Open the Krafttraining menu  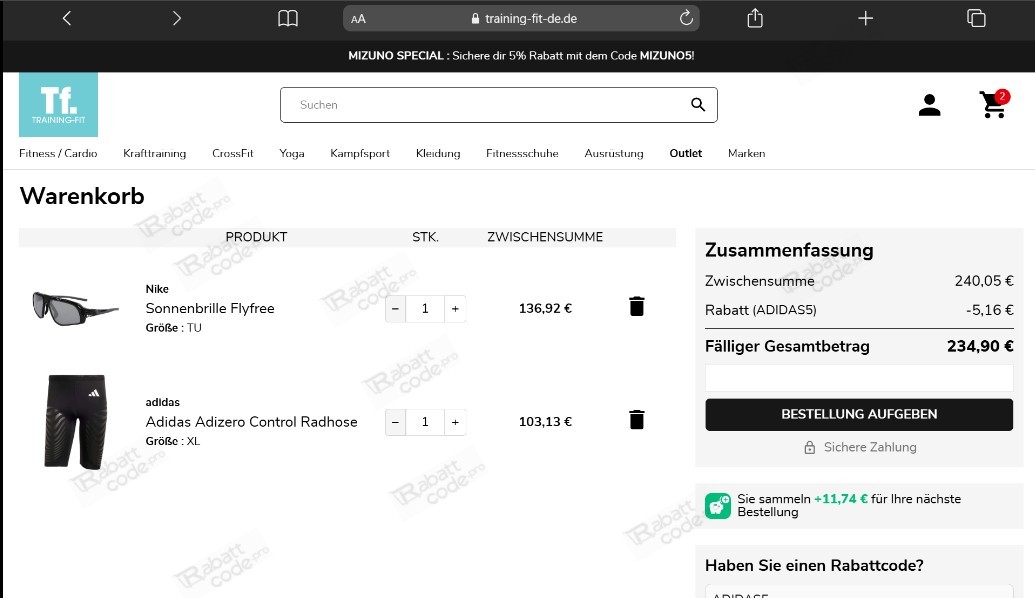point(154,153)
